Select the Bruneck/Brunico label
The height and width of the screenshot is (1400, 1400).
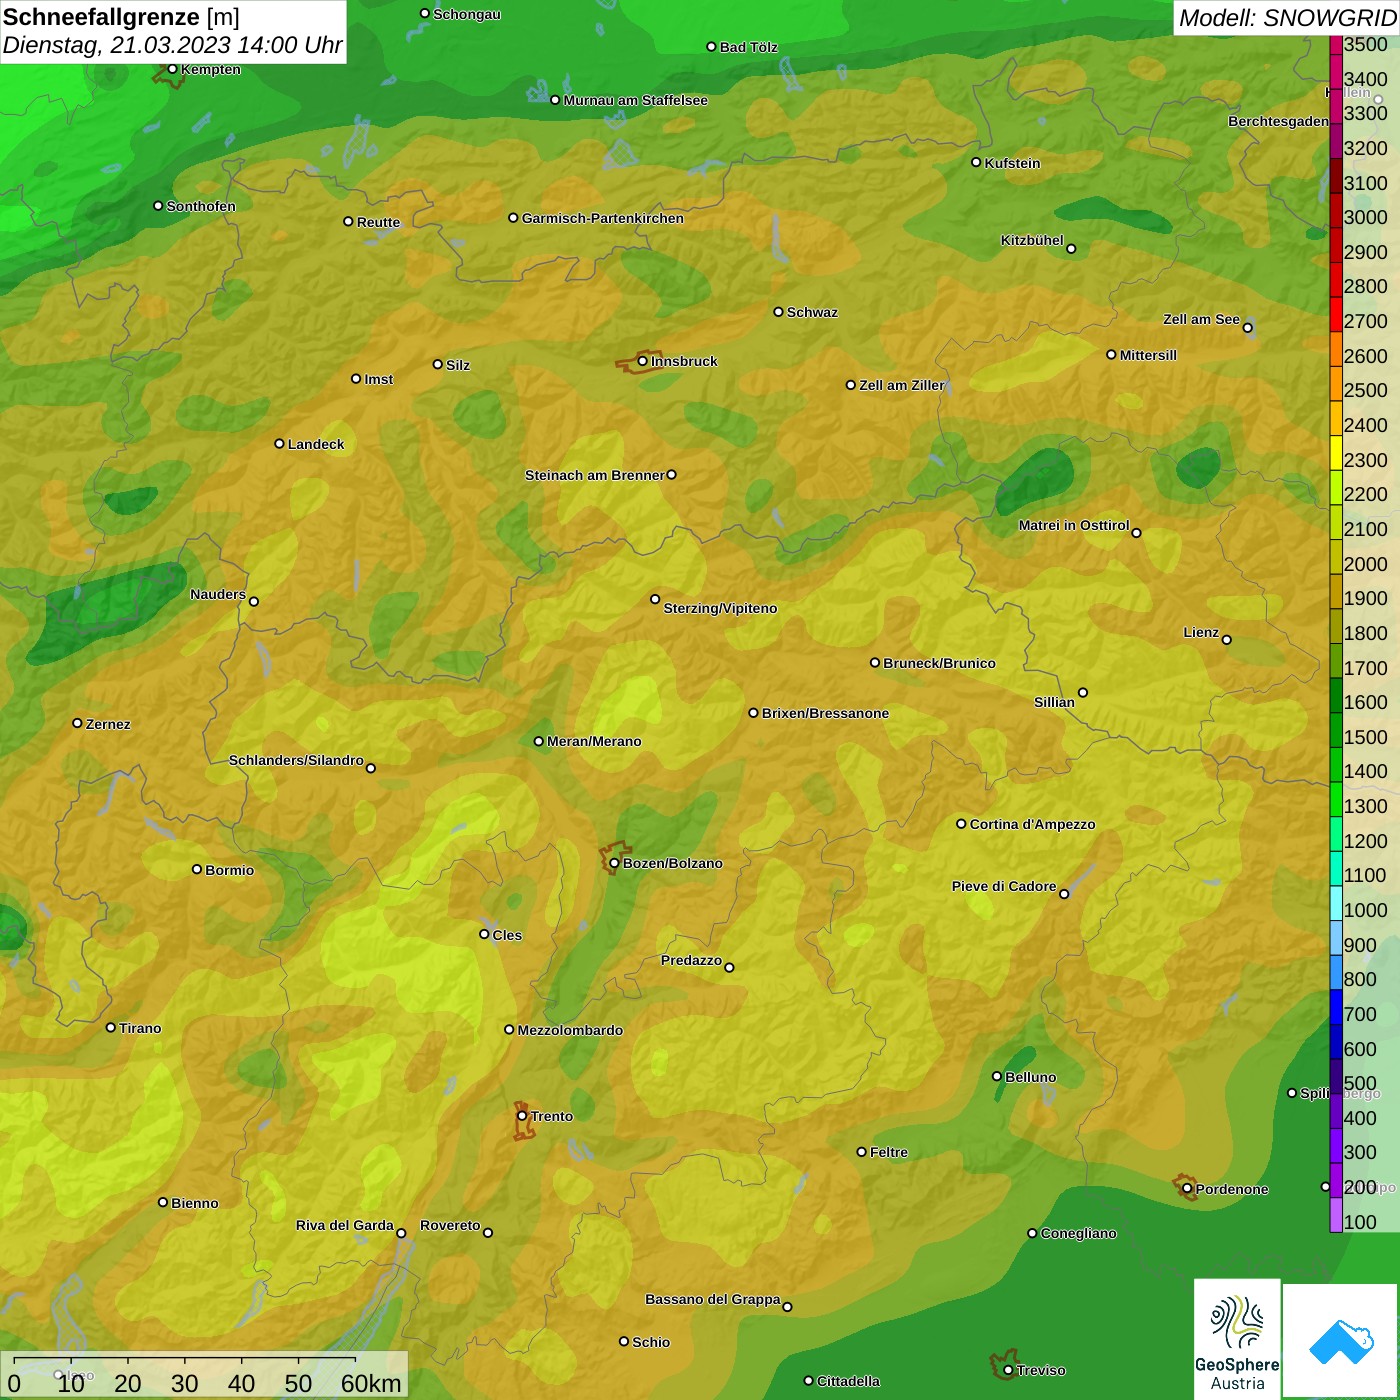(x=939, y=663)
